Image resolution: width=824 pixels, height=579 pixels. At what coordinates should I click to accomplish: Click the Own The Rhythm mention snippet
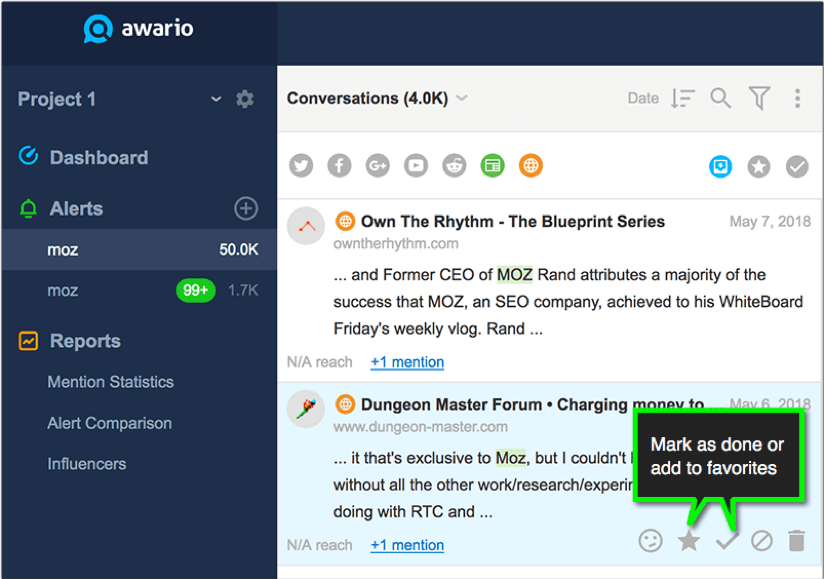click(568, 302)
